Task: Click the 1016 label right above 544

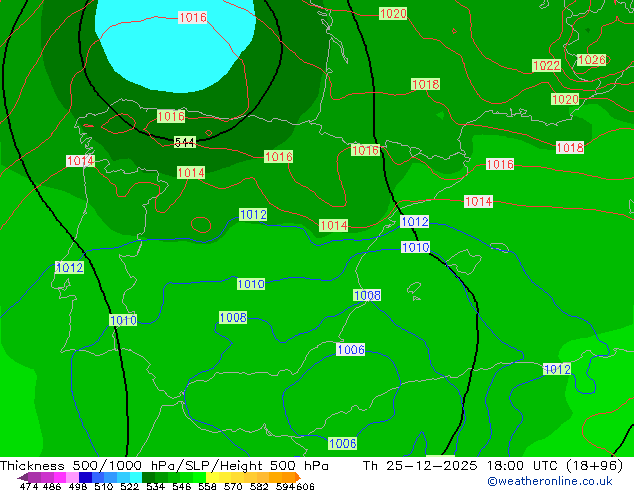Action: [x=171, y=117]
